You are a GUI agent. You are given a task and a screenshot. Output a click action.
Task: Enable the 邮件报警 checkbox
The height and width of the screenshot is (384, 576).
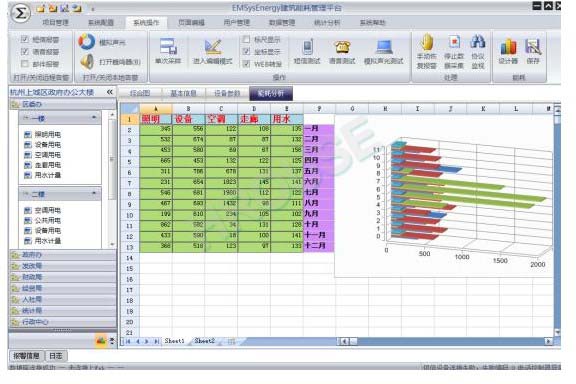(x=25, y=64)
